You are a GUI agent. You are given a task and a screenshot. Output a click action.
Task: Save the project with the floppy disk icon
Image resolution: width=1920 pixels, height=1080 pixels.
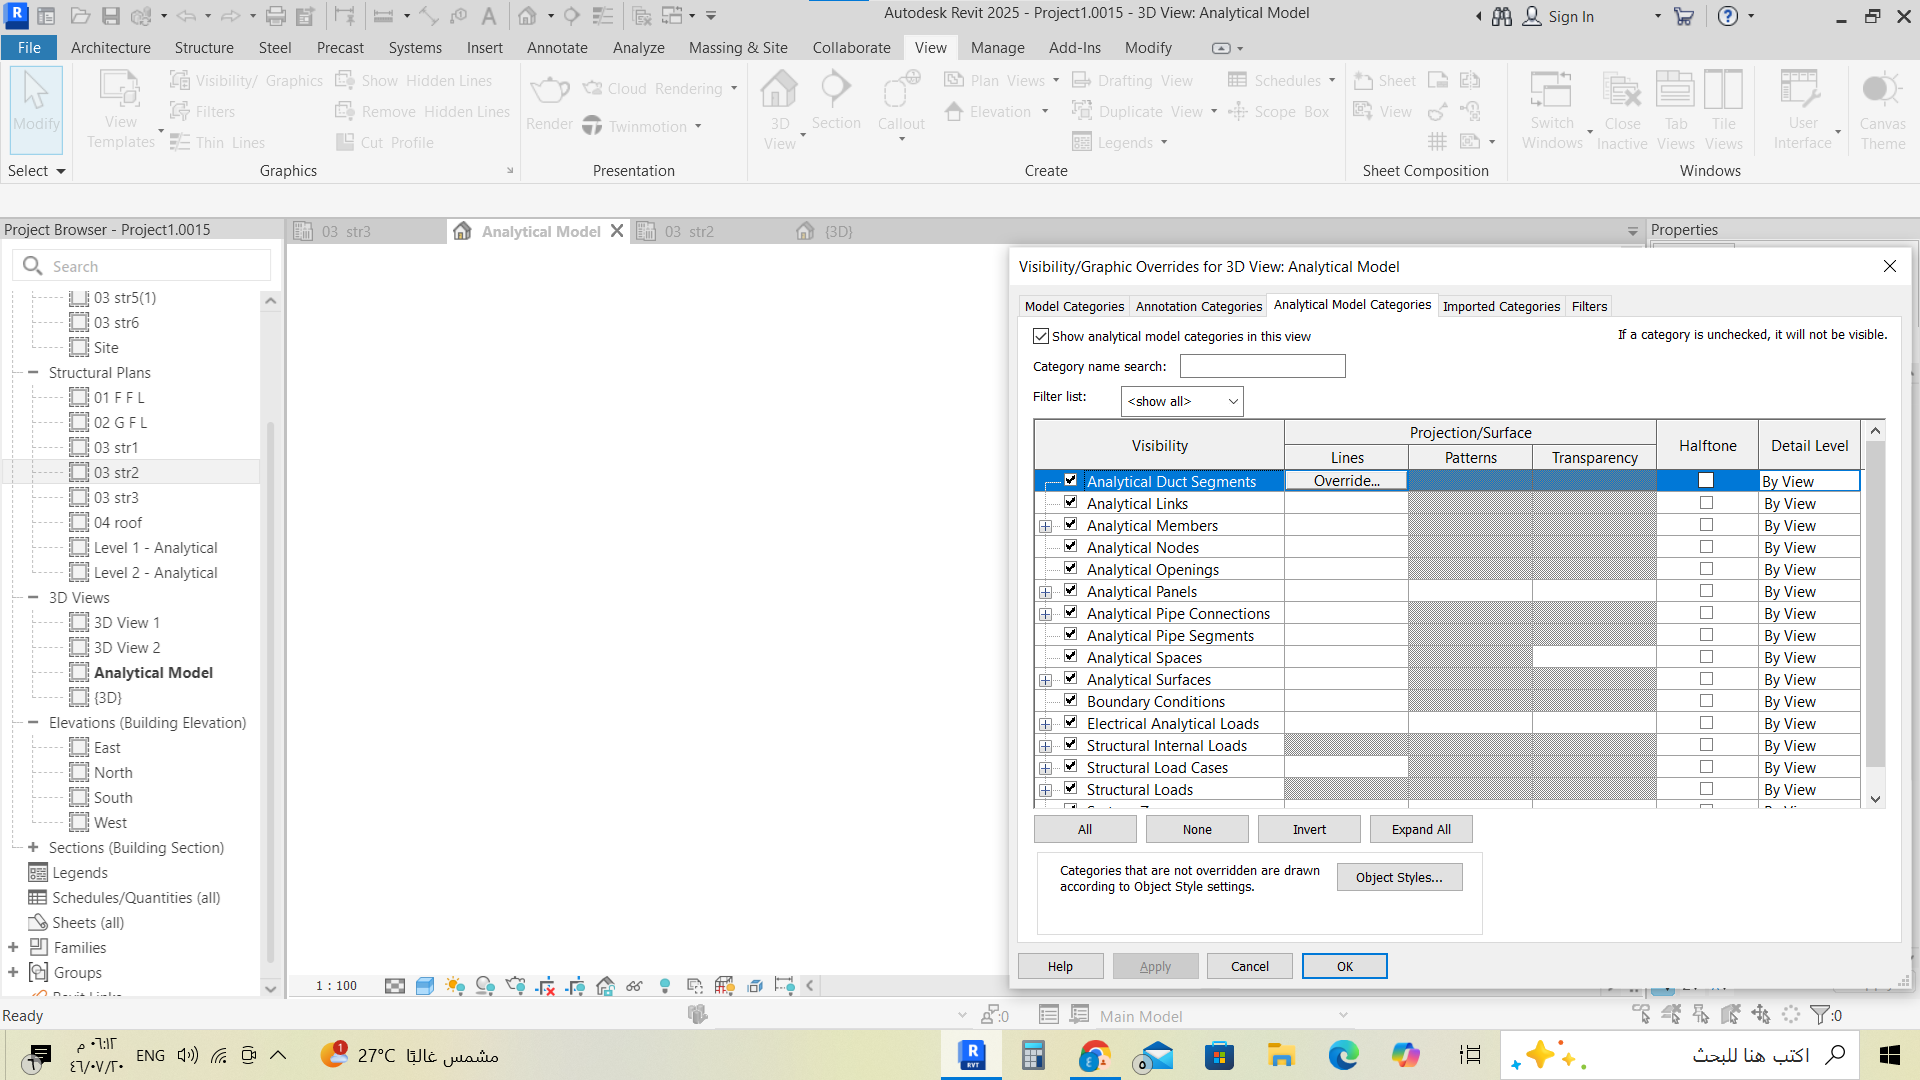coord(111,16)
